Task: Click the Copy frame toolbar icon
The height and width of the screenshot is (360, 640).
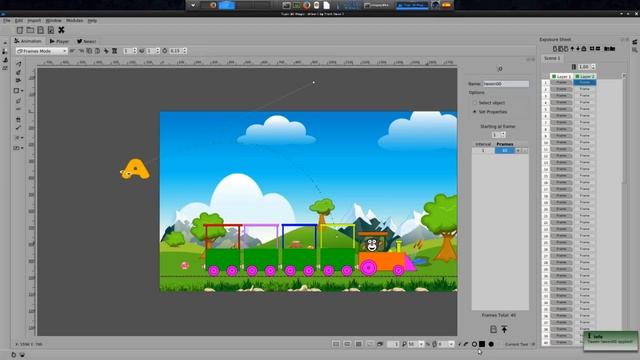Action: click(x=89, y=51)
